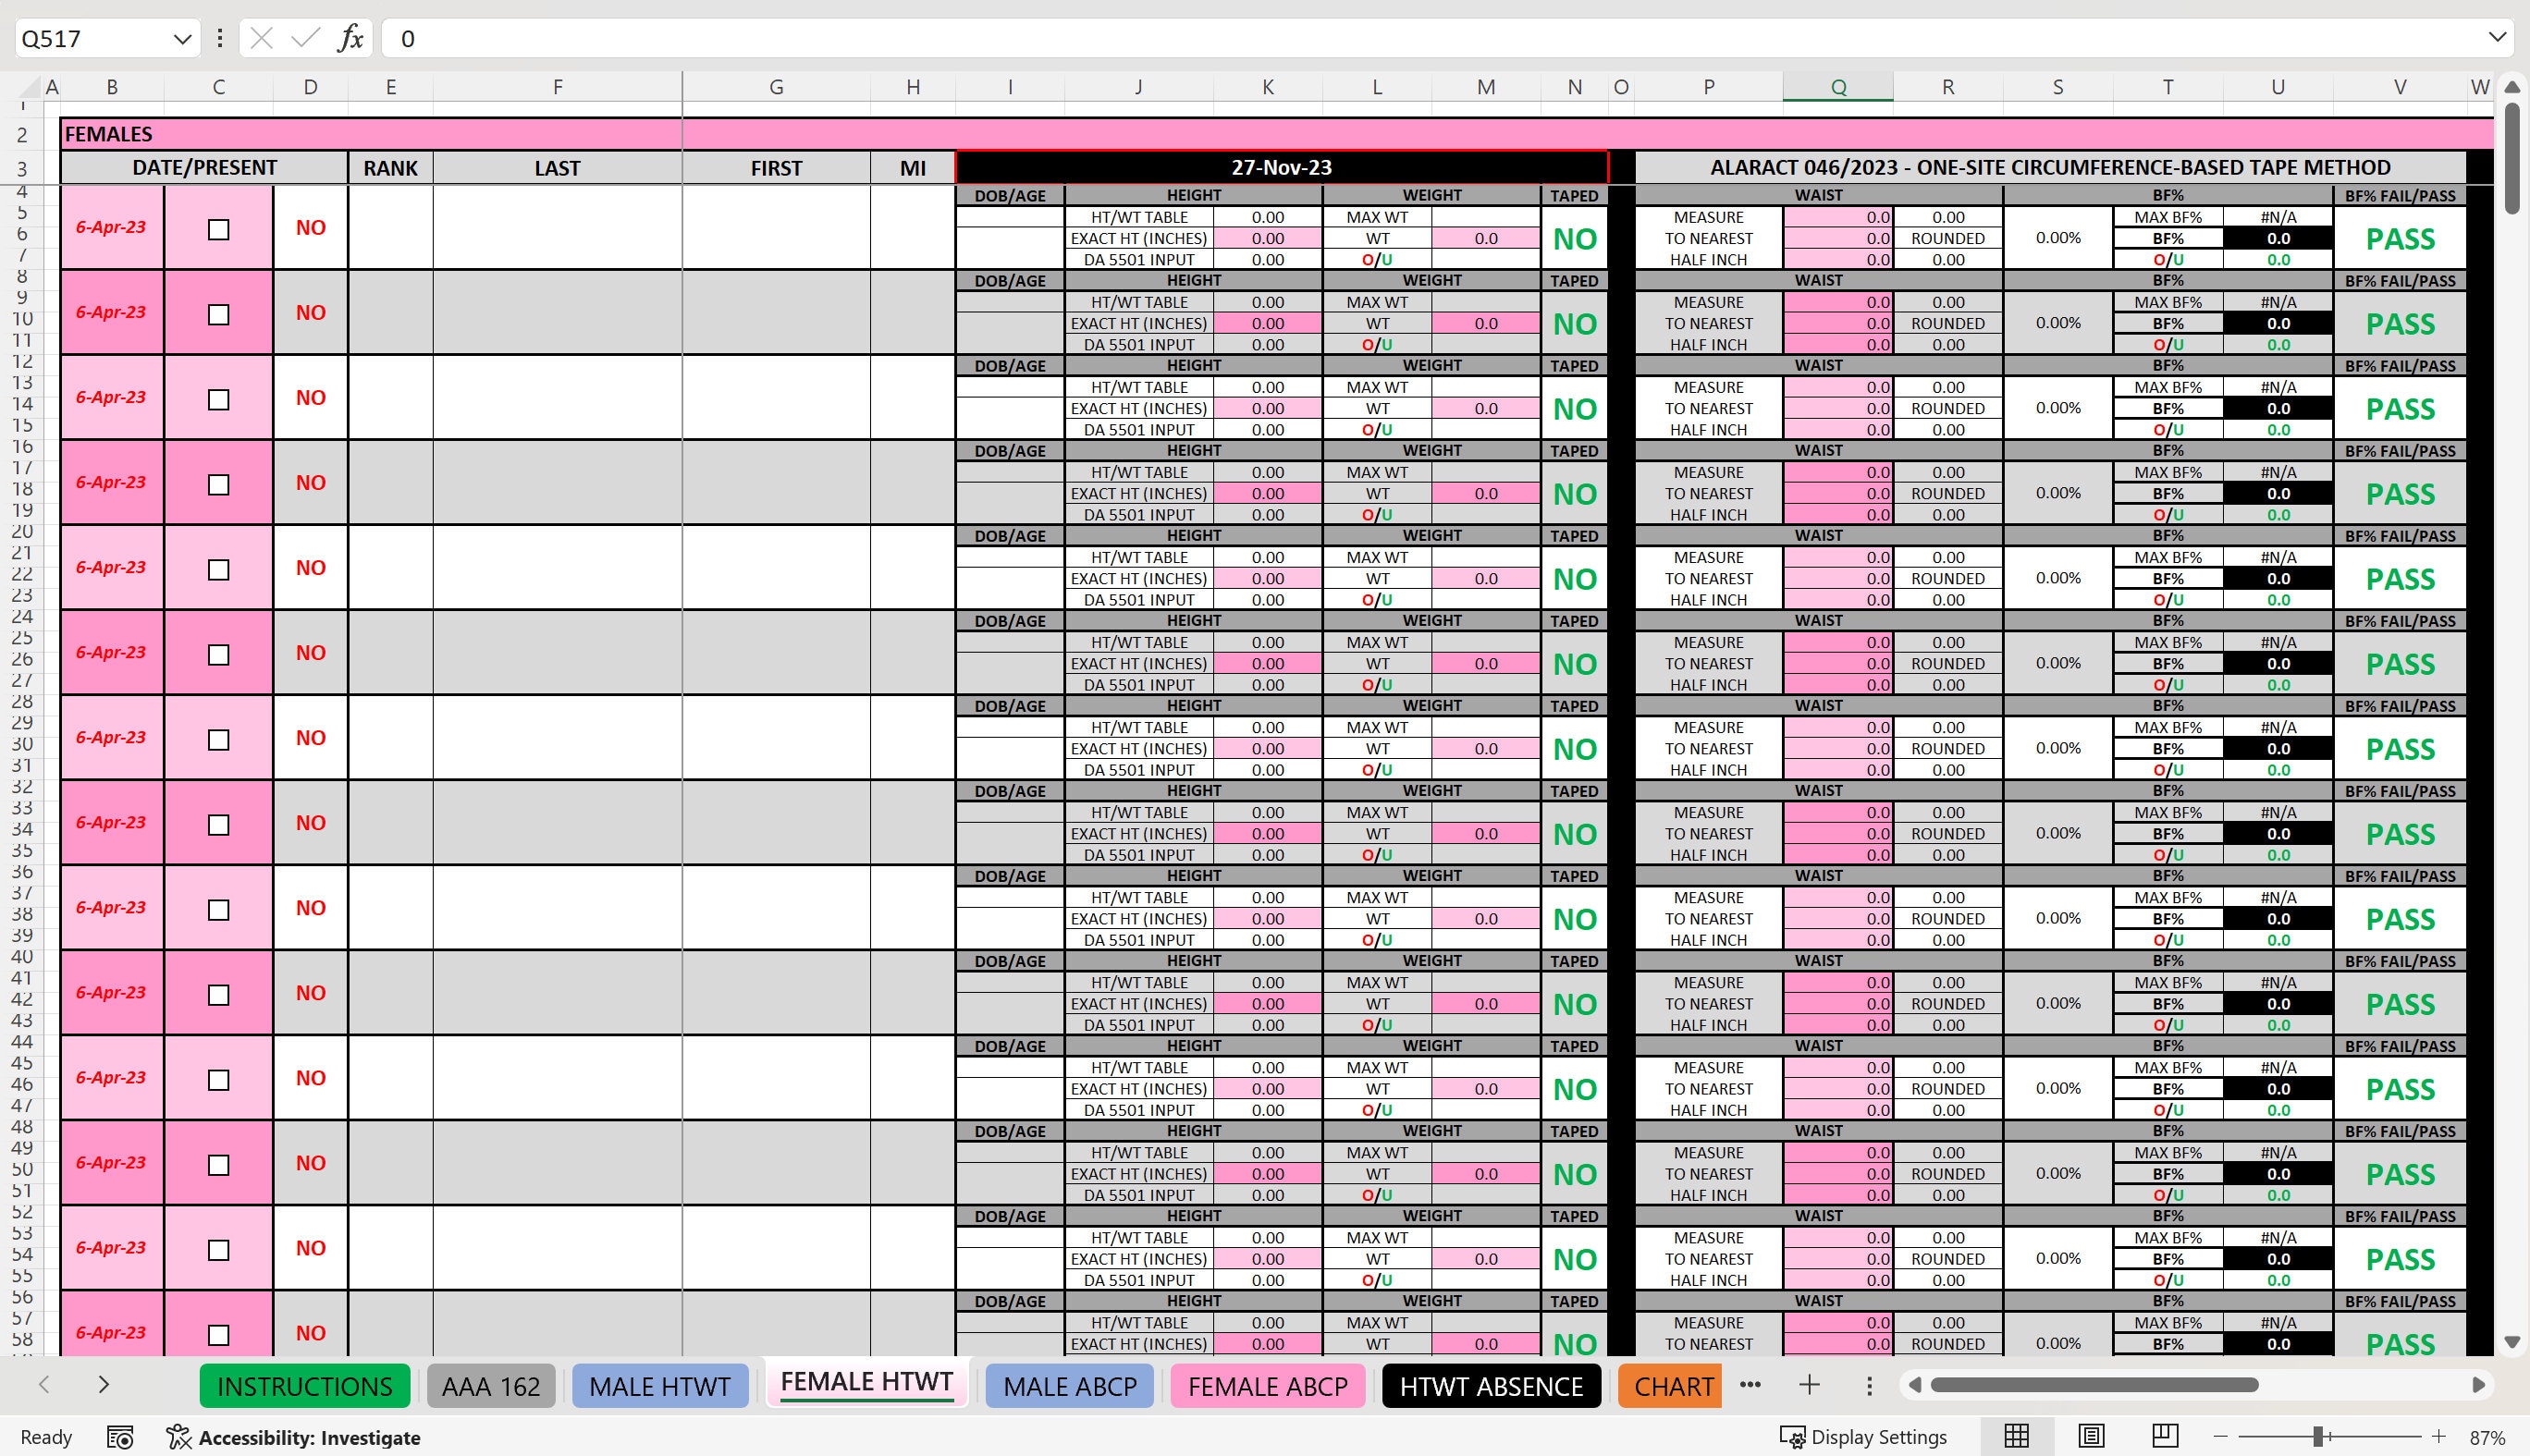This screenshot has width=2530, height=1456.
Task: Select the Normal view icon in status bar
Action: [x=2015, y=1437]
